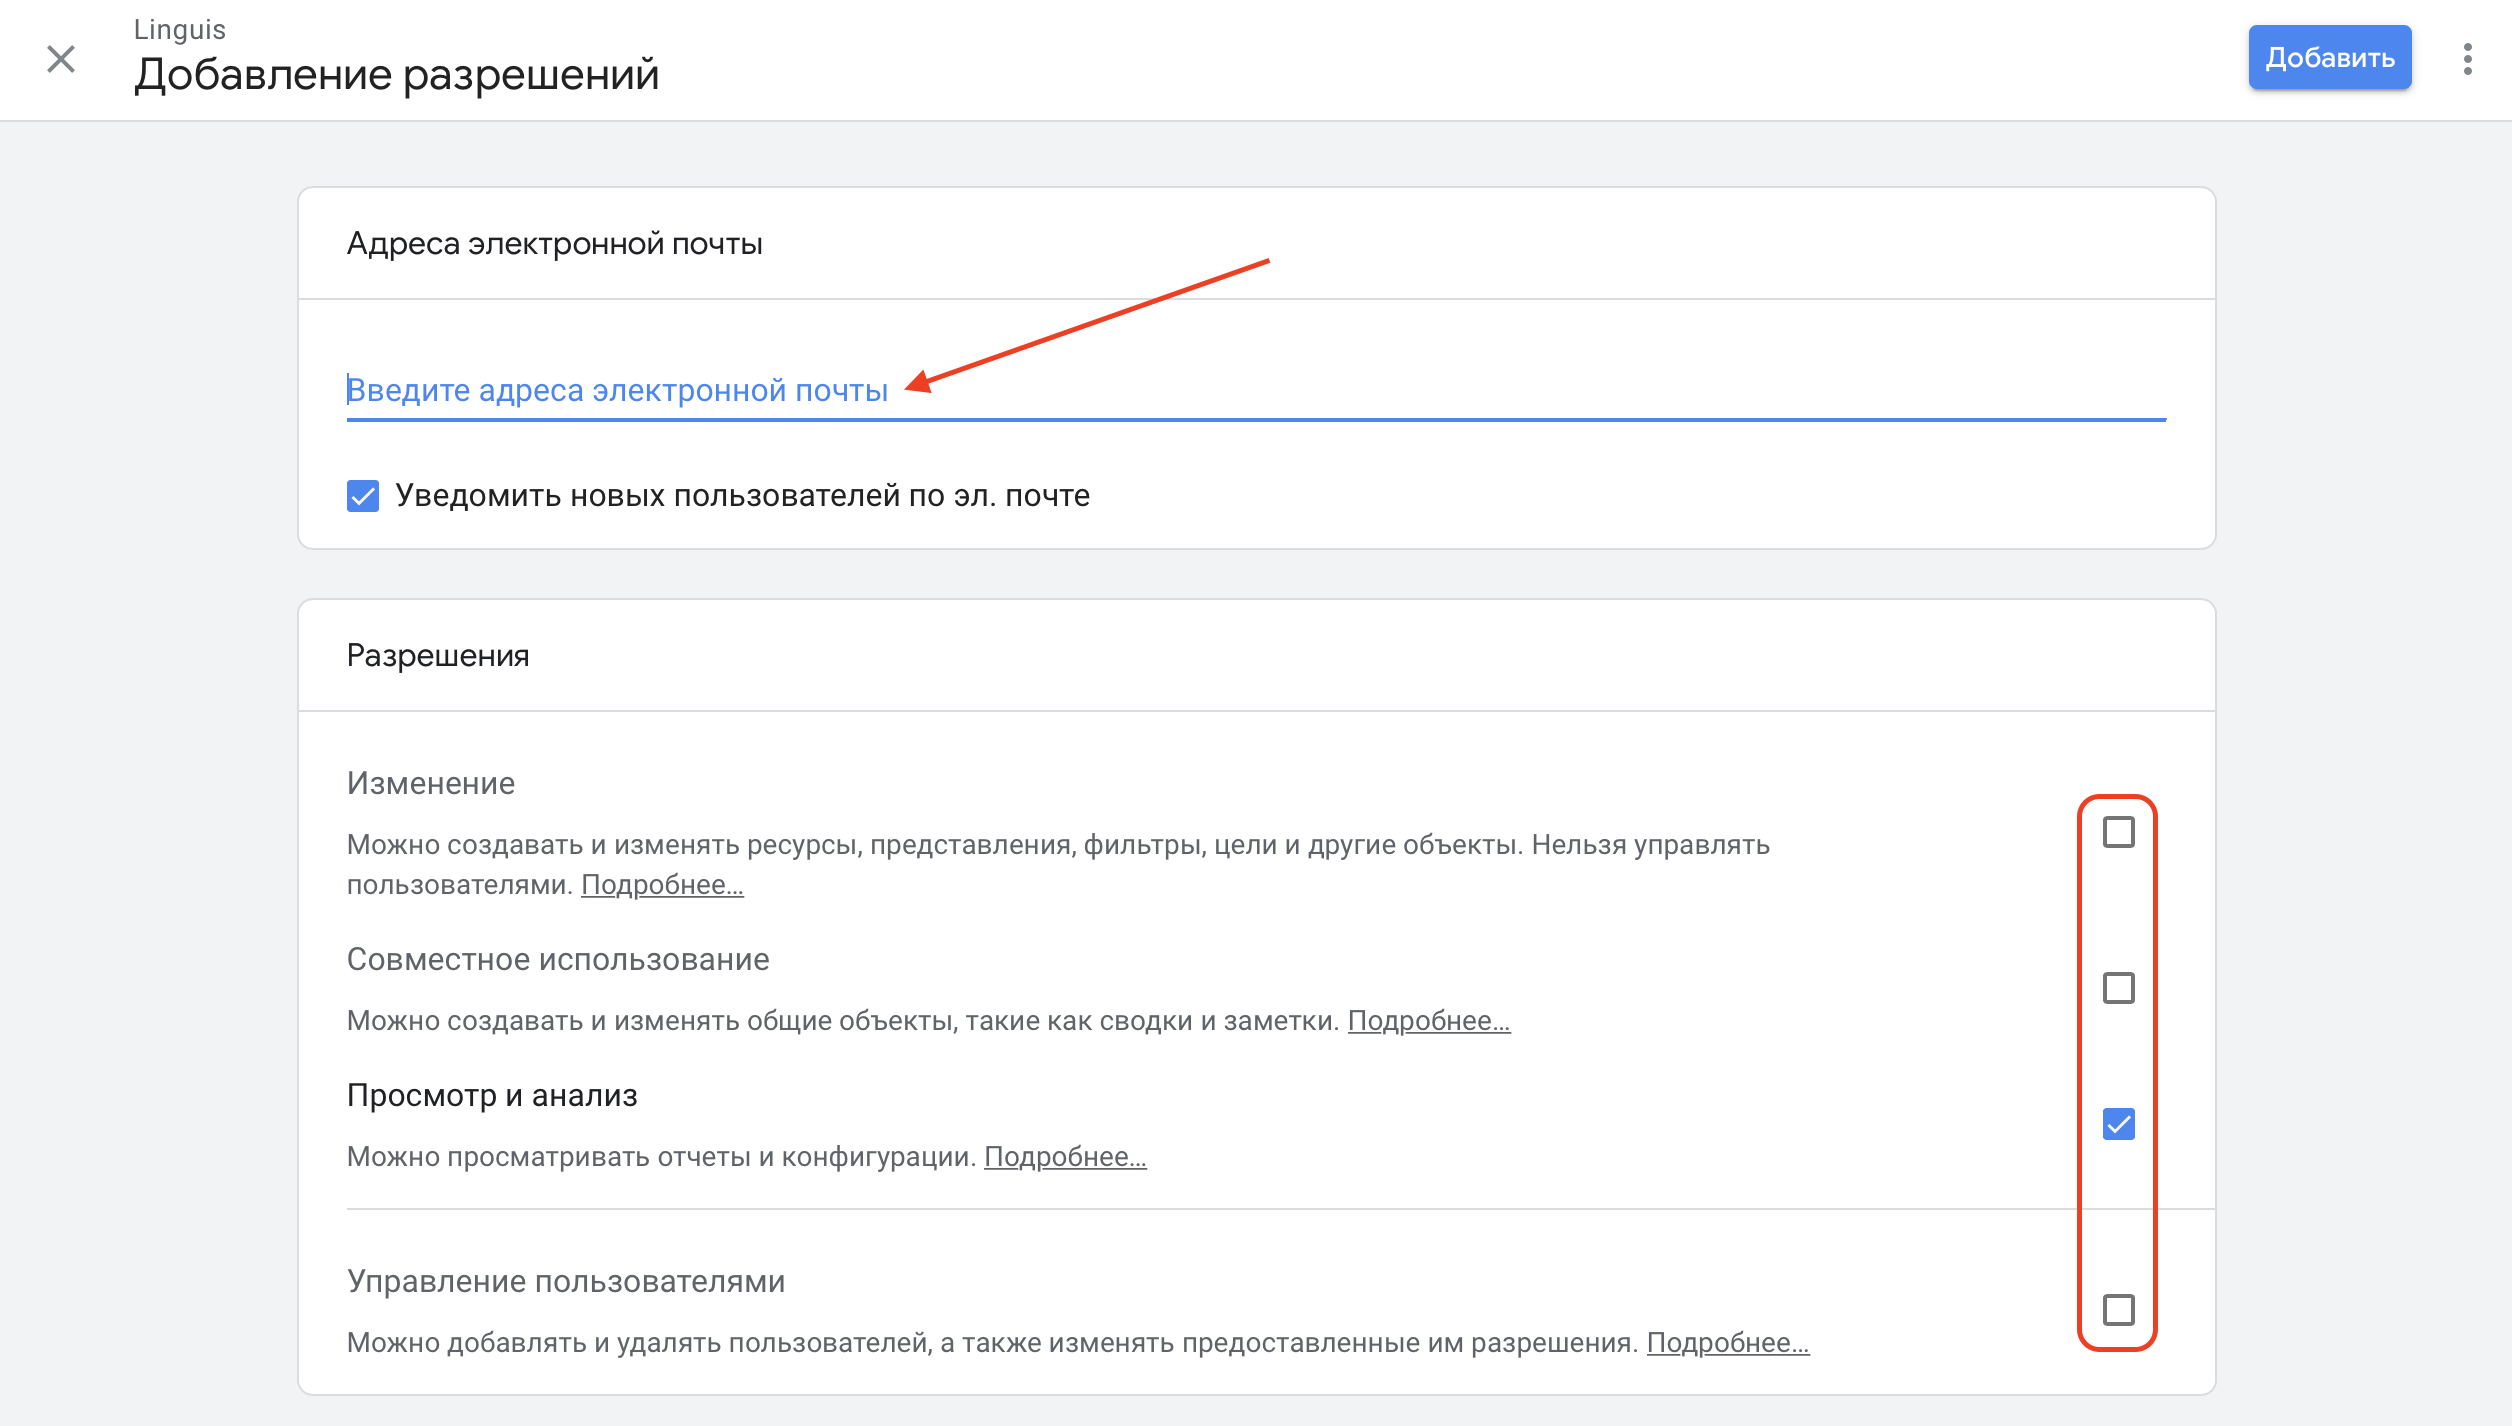This screenshot has height=1426, width=2512.
Task: Enable the Изменение permission checkbox
Action: coord(2118,832)
